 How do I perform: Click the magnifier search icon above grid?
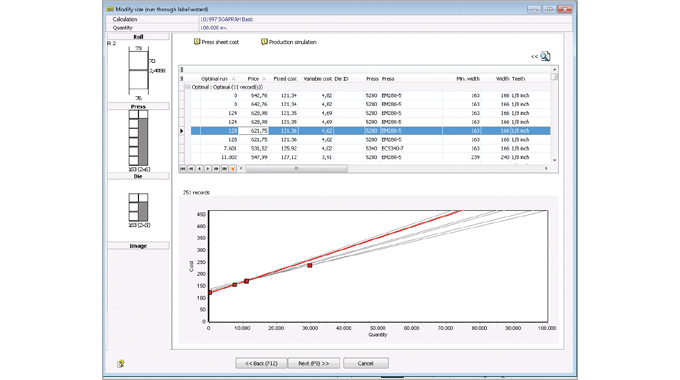tap(545, 56)
